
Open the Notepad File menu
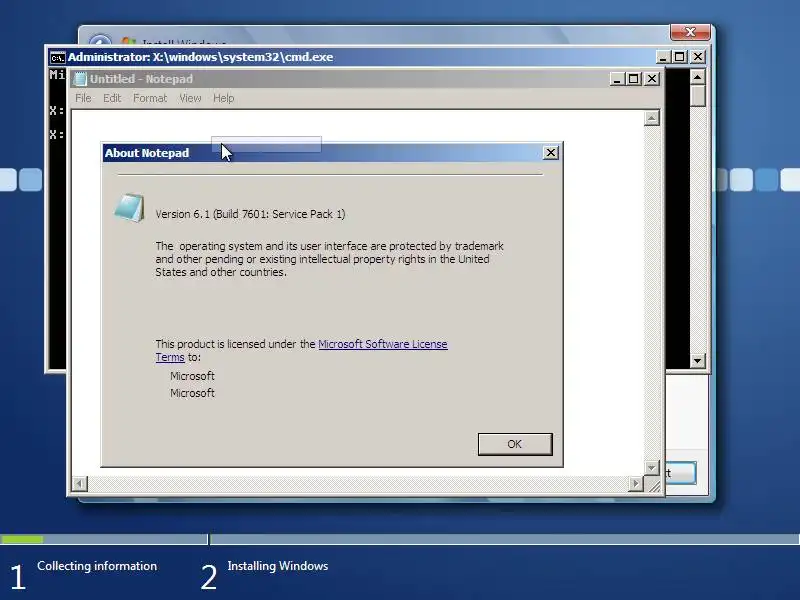(x=83, y=98)
